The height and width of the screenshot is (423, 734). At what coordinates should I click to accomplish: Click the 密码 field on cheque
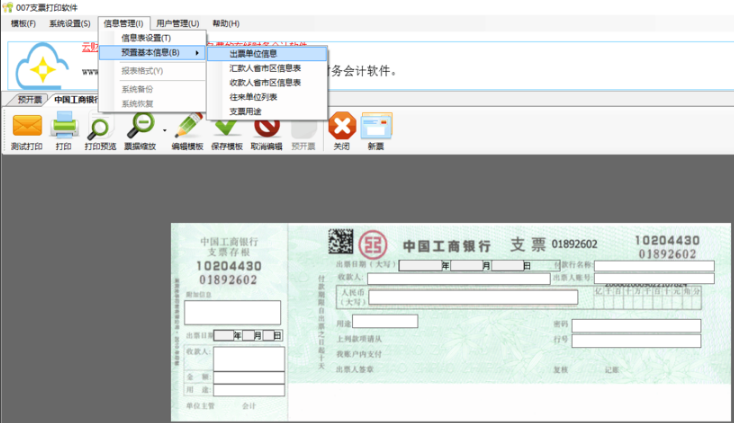click(x=636, y=326)
